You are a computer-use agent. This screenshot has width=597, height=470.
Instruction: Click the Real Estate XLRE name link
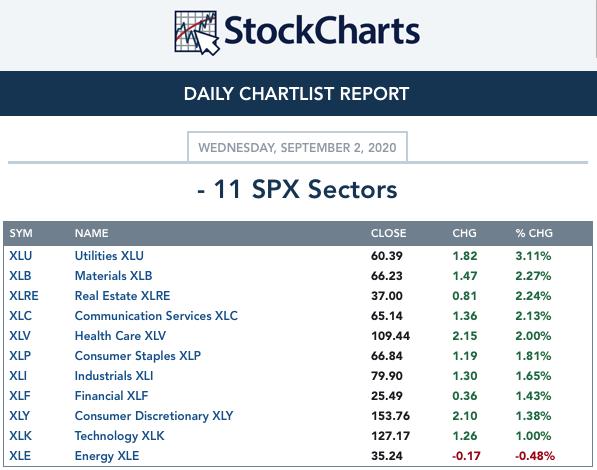122,296
